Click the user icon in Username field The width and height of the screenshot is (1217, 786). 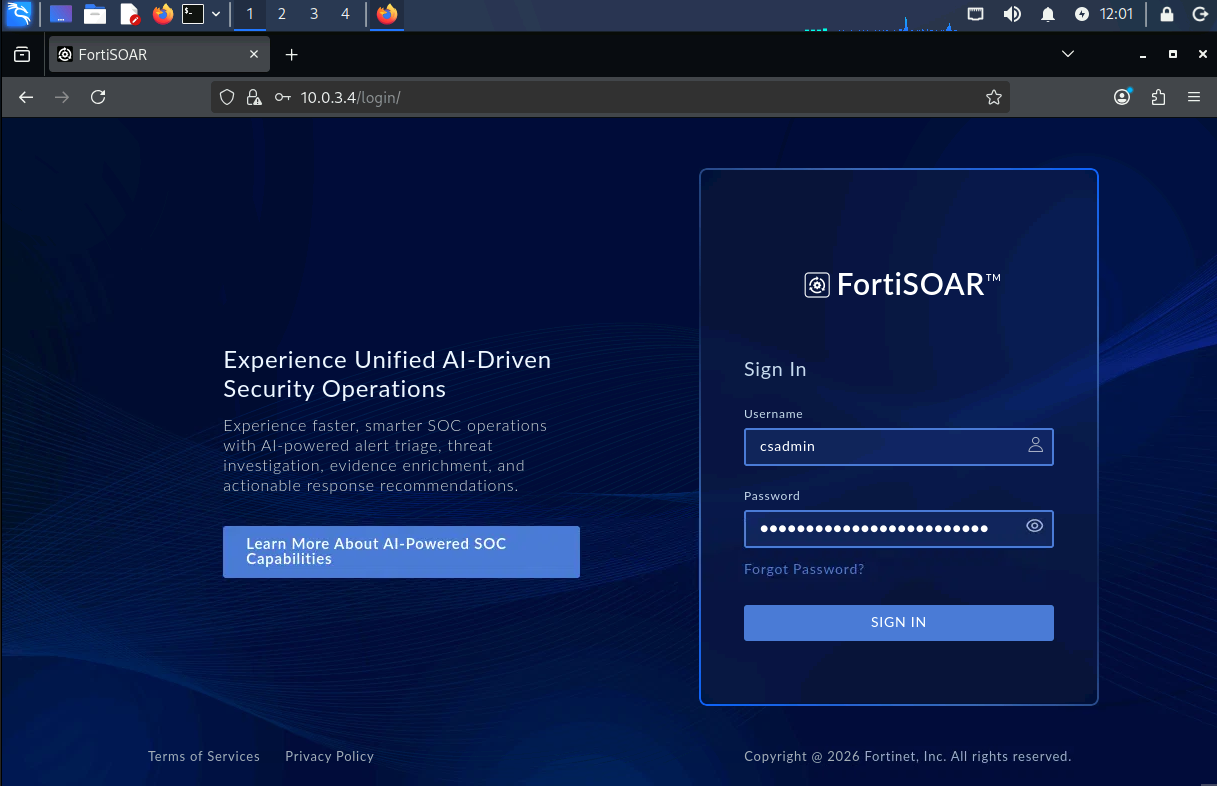[x=1035, y=445]
